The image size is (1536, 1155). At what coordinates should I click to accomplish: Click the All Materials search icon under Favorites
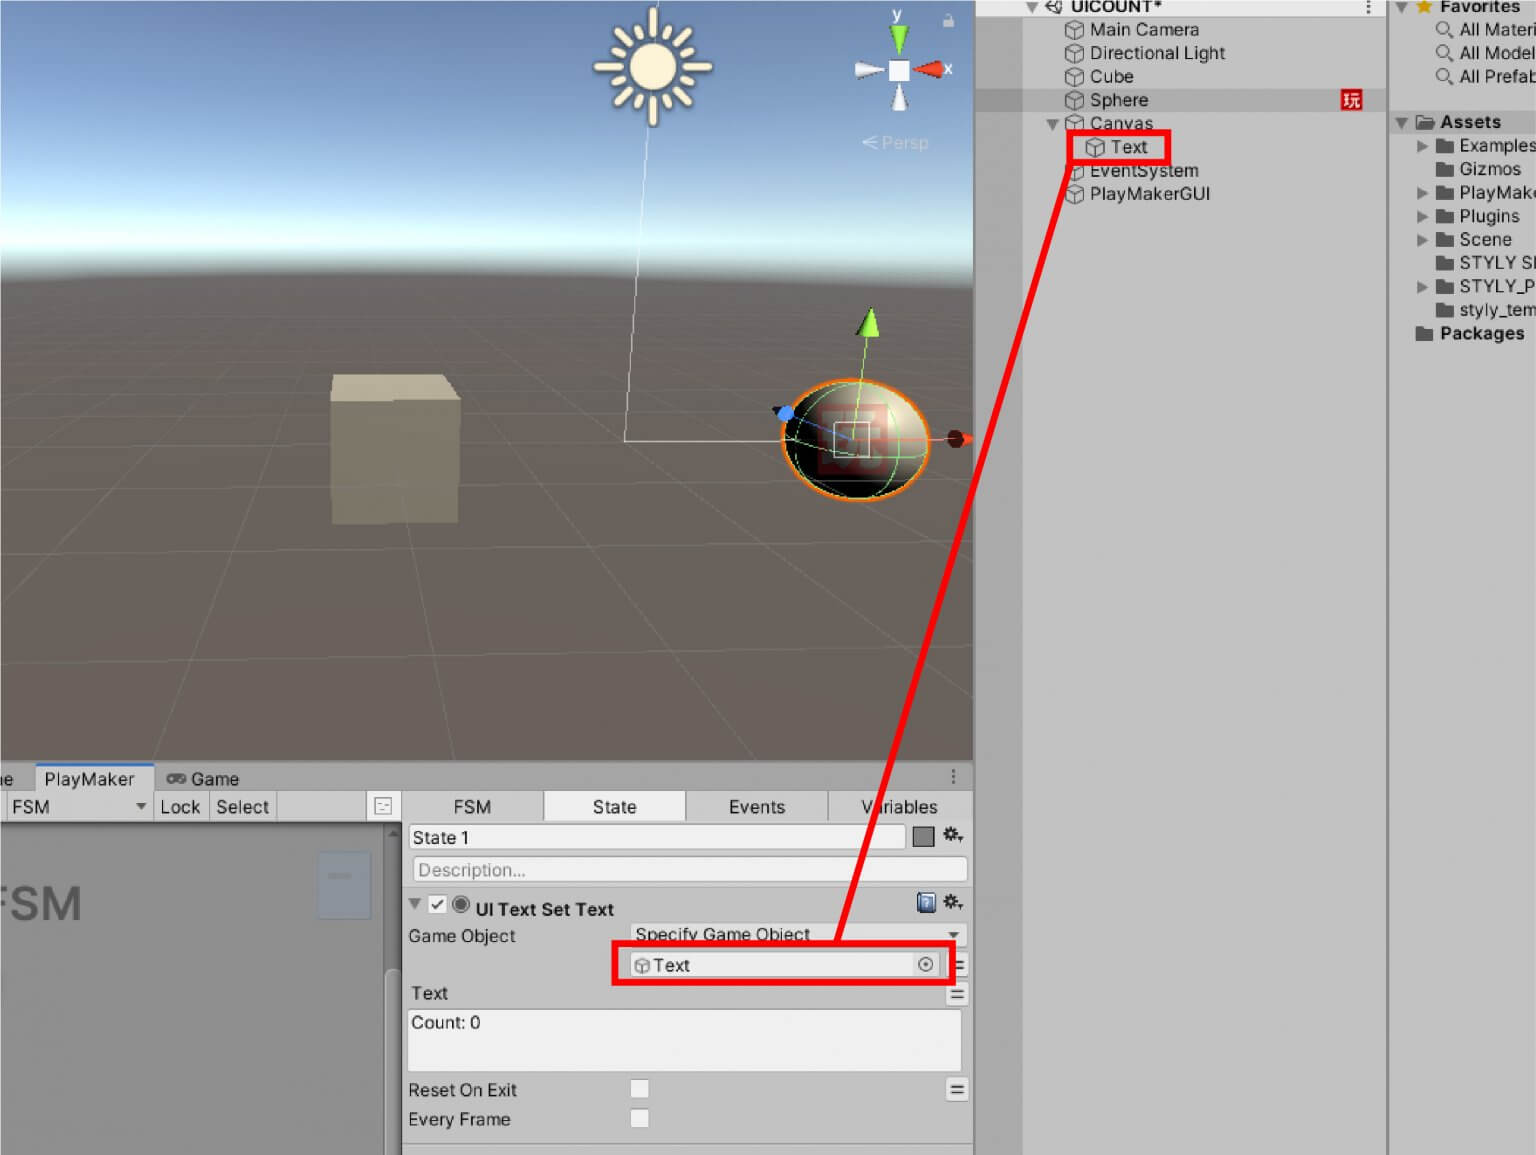[1442, 29]
